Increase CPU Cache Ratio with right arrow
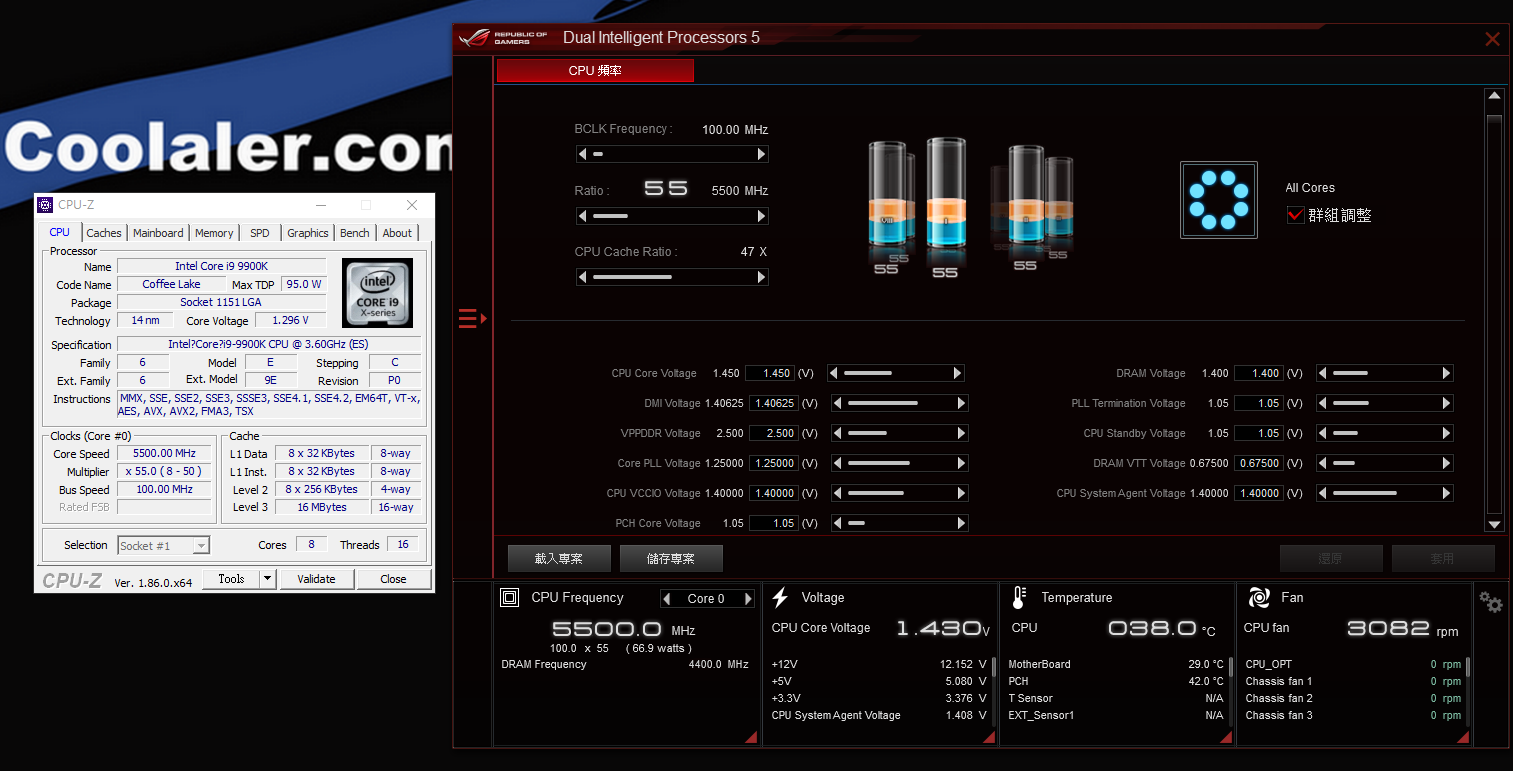The width and height of the screenshot is (1513, 771). pyautogui.click(x=762, y=277)
